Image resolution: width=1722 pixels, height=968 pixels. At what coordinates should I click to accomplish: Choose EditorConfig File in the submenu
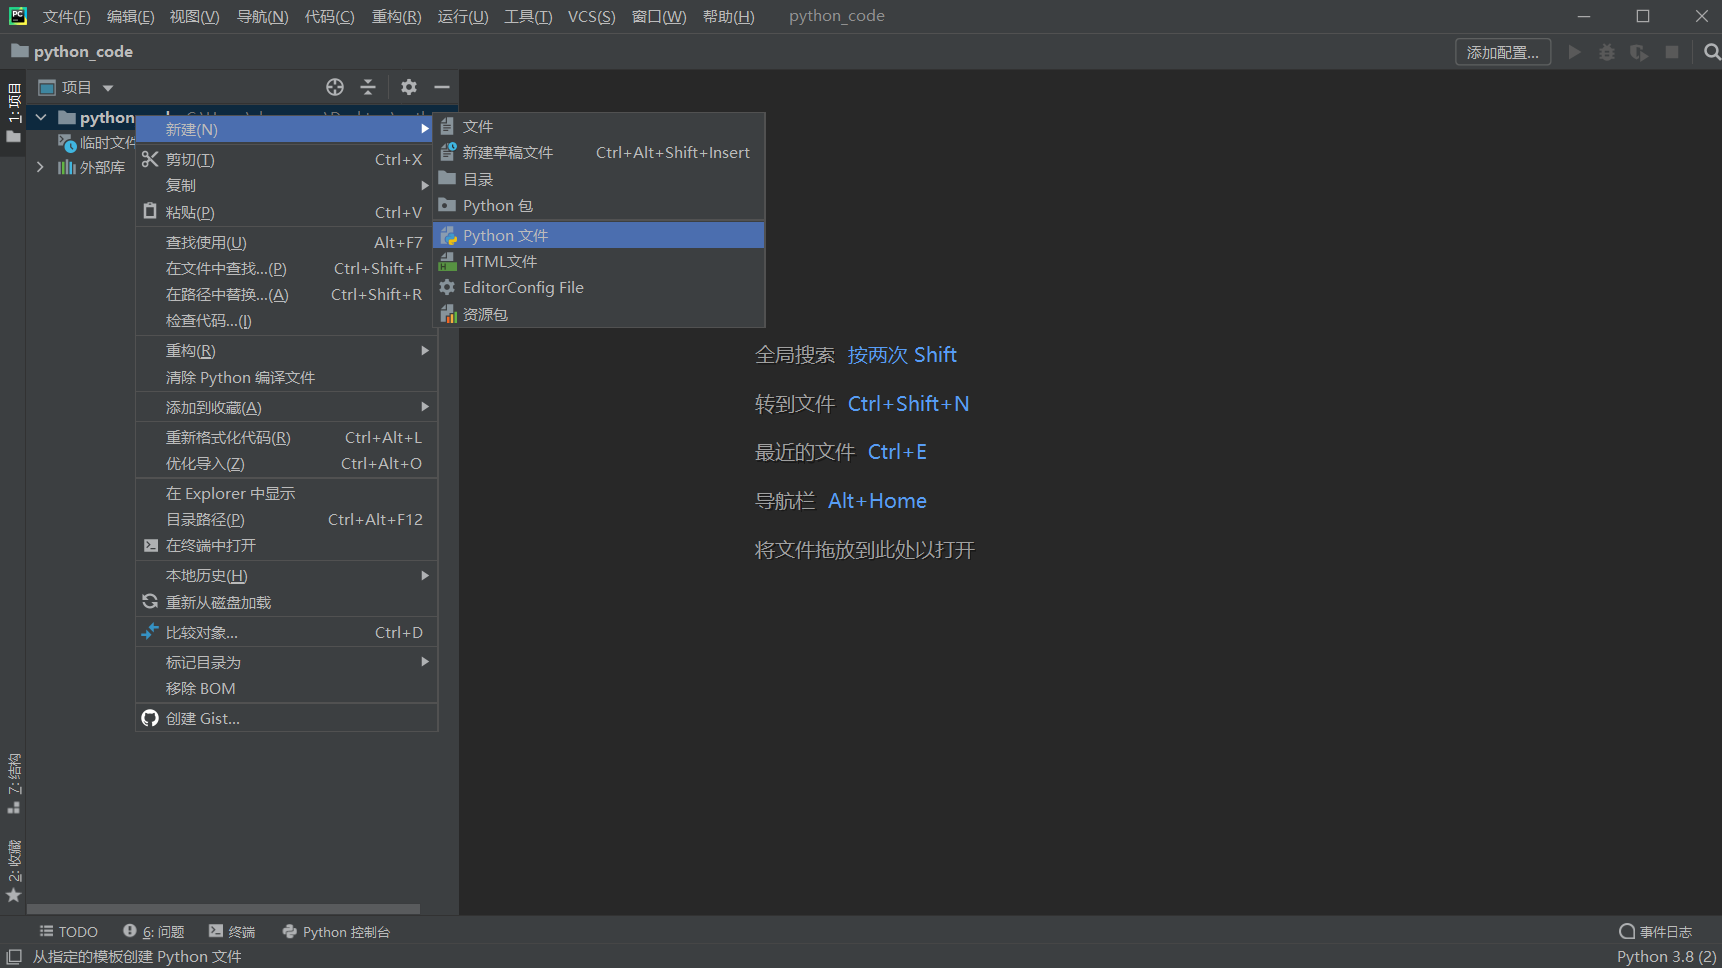tap(599, 287)
